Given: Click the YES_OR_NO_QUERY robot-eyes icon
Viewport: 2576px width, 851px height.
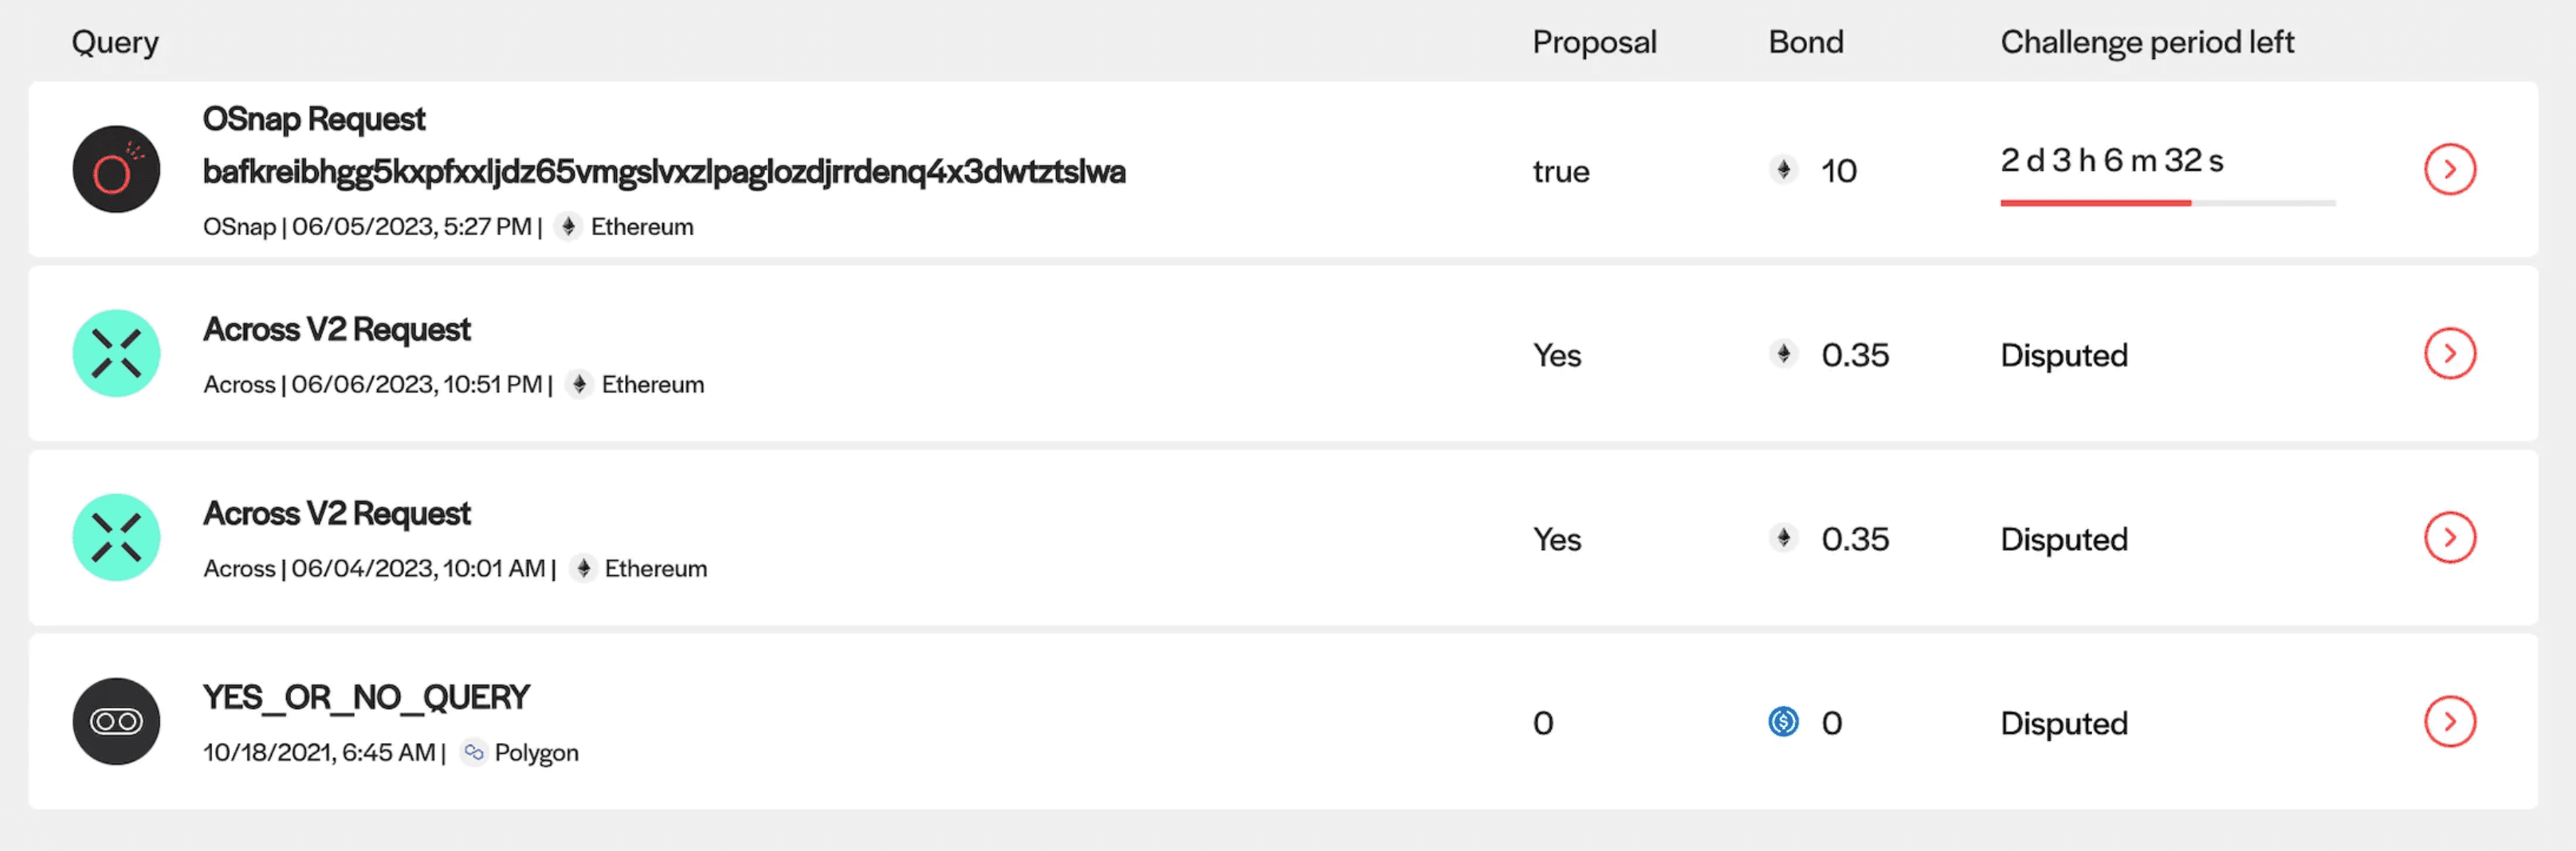Looking at the screenshot, I should click(x=116, y=721).
